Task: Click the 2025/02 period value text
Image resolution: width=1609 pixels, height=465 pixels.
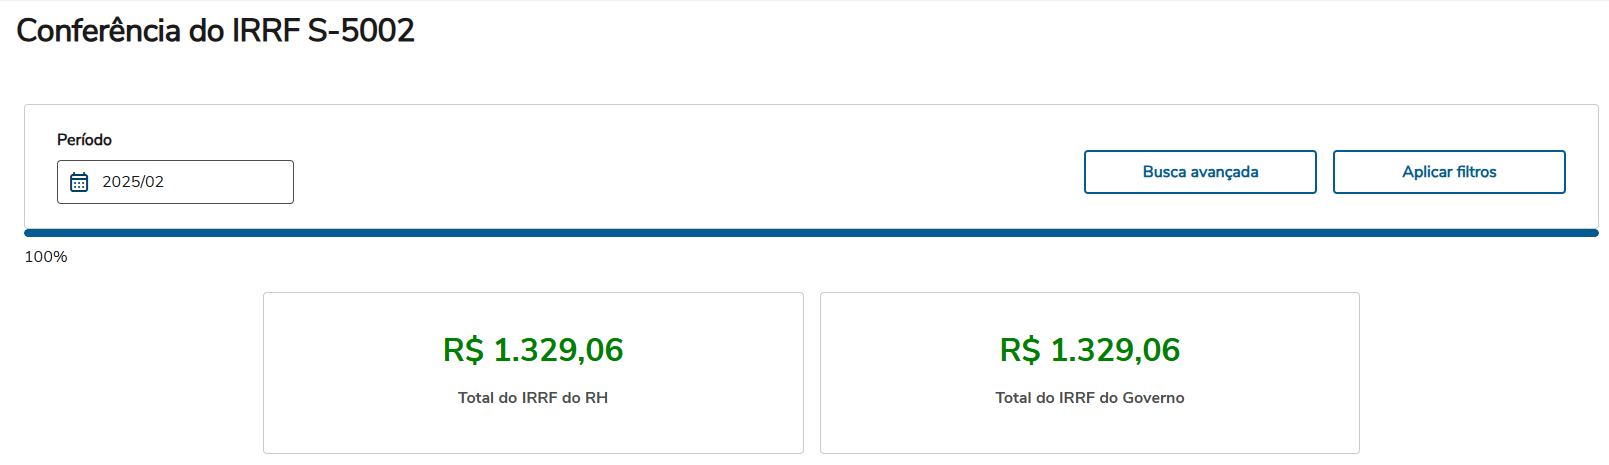Action: pos(133,182)
